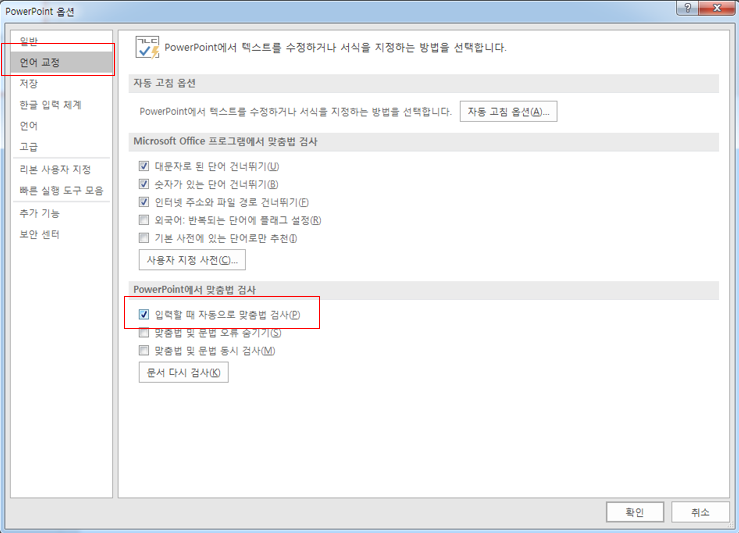The height and width of the screenshot is (533, 739).
Task: Select the 언어 교정 category
Action: tap(62, 63)
